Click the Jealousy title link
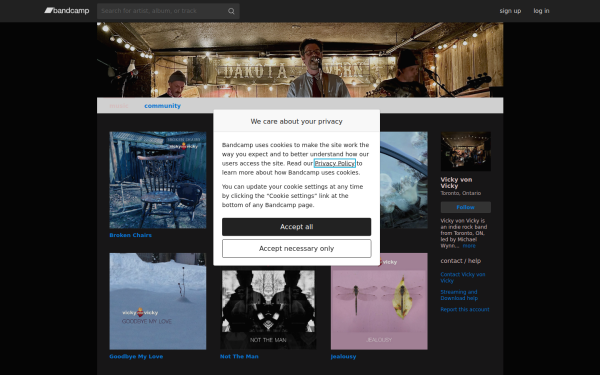Viewport: 600px width, 375px height. [x=343, y=357]
